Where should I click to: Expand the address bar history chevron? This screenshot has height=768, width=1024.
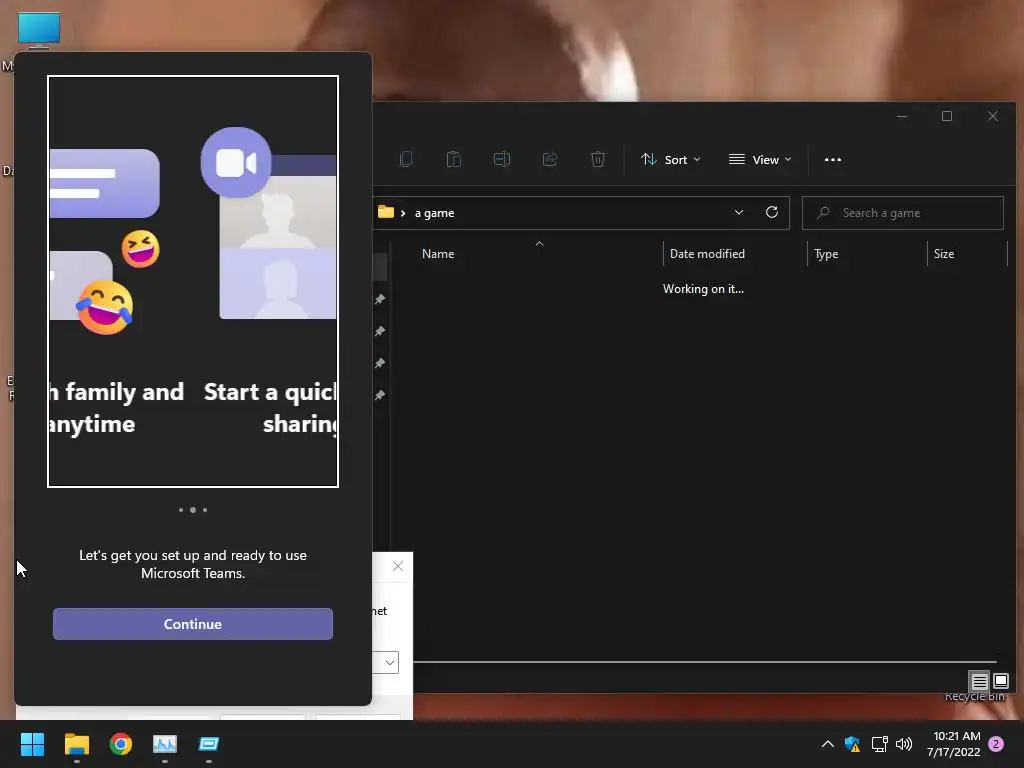739,212
